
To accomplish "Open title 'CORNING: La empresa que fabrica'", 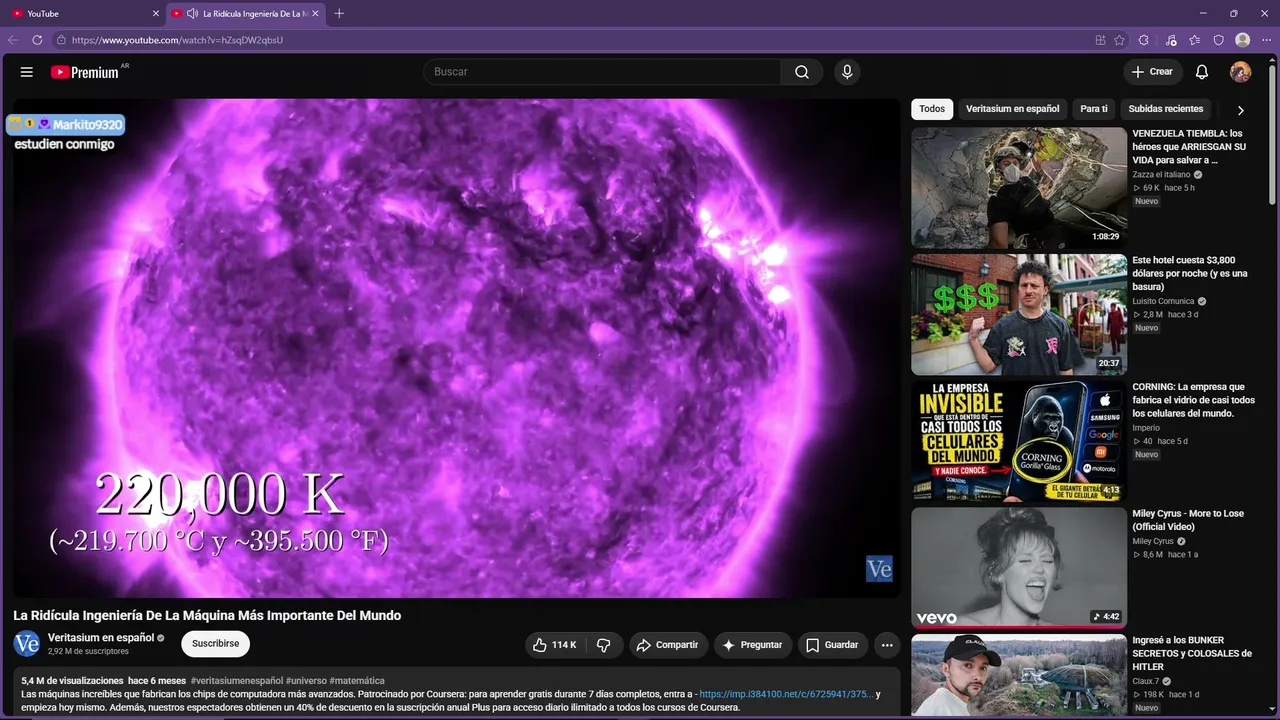I will click(1193, 400).
